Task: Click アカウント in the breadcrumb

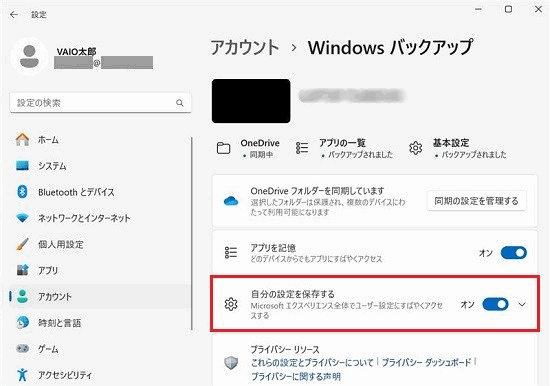Action: [245, 47]
